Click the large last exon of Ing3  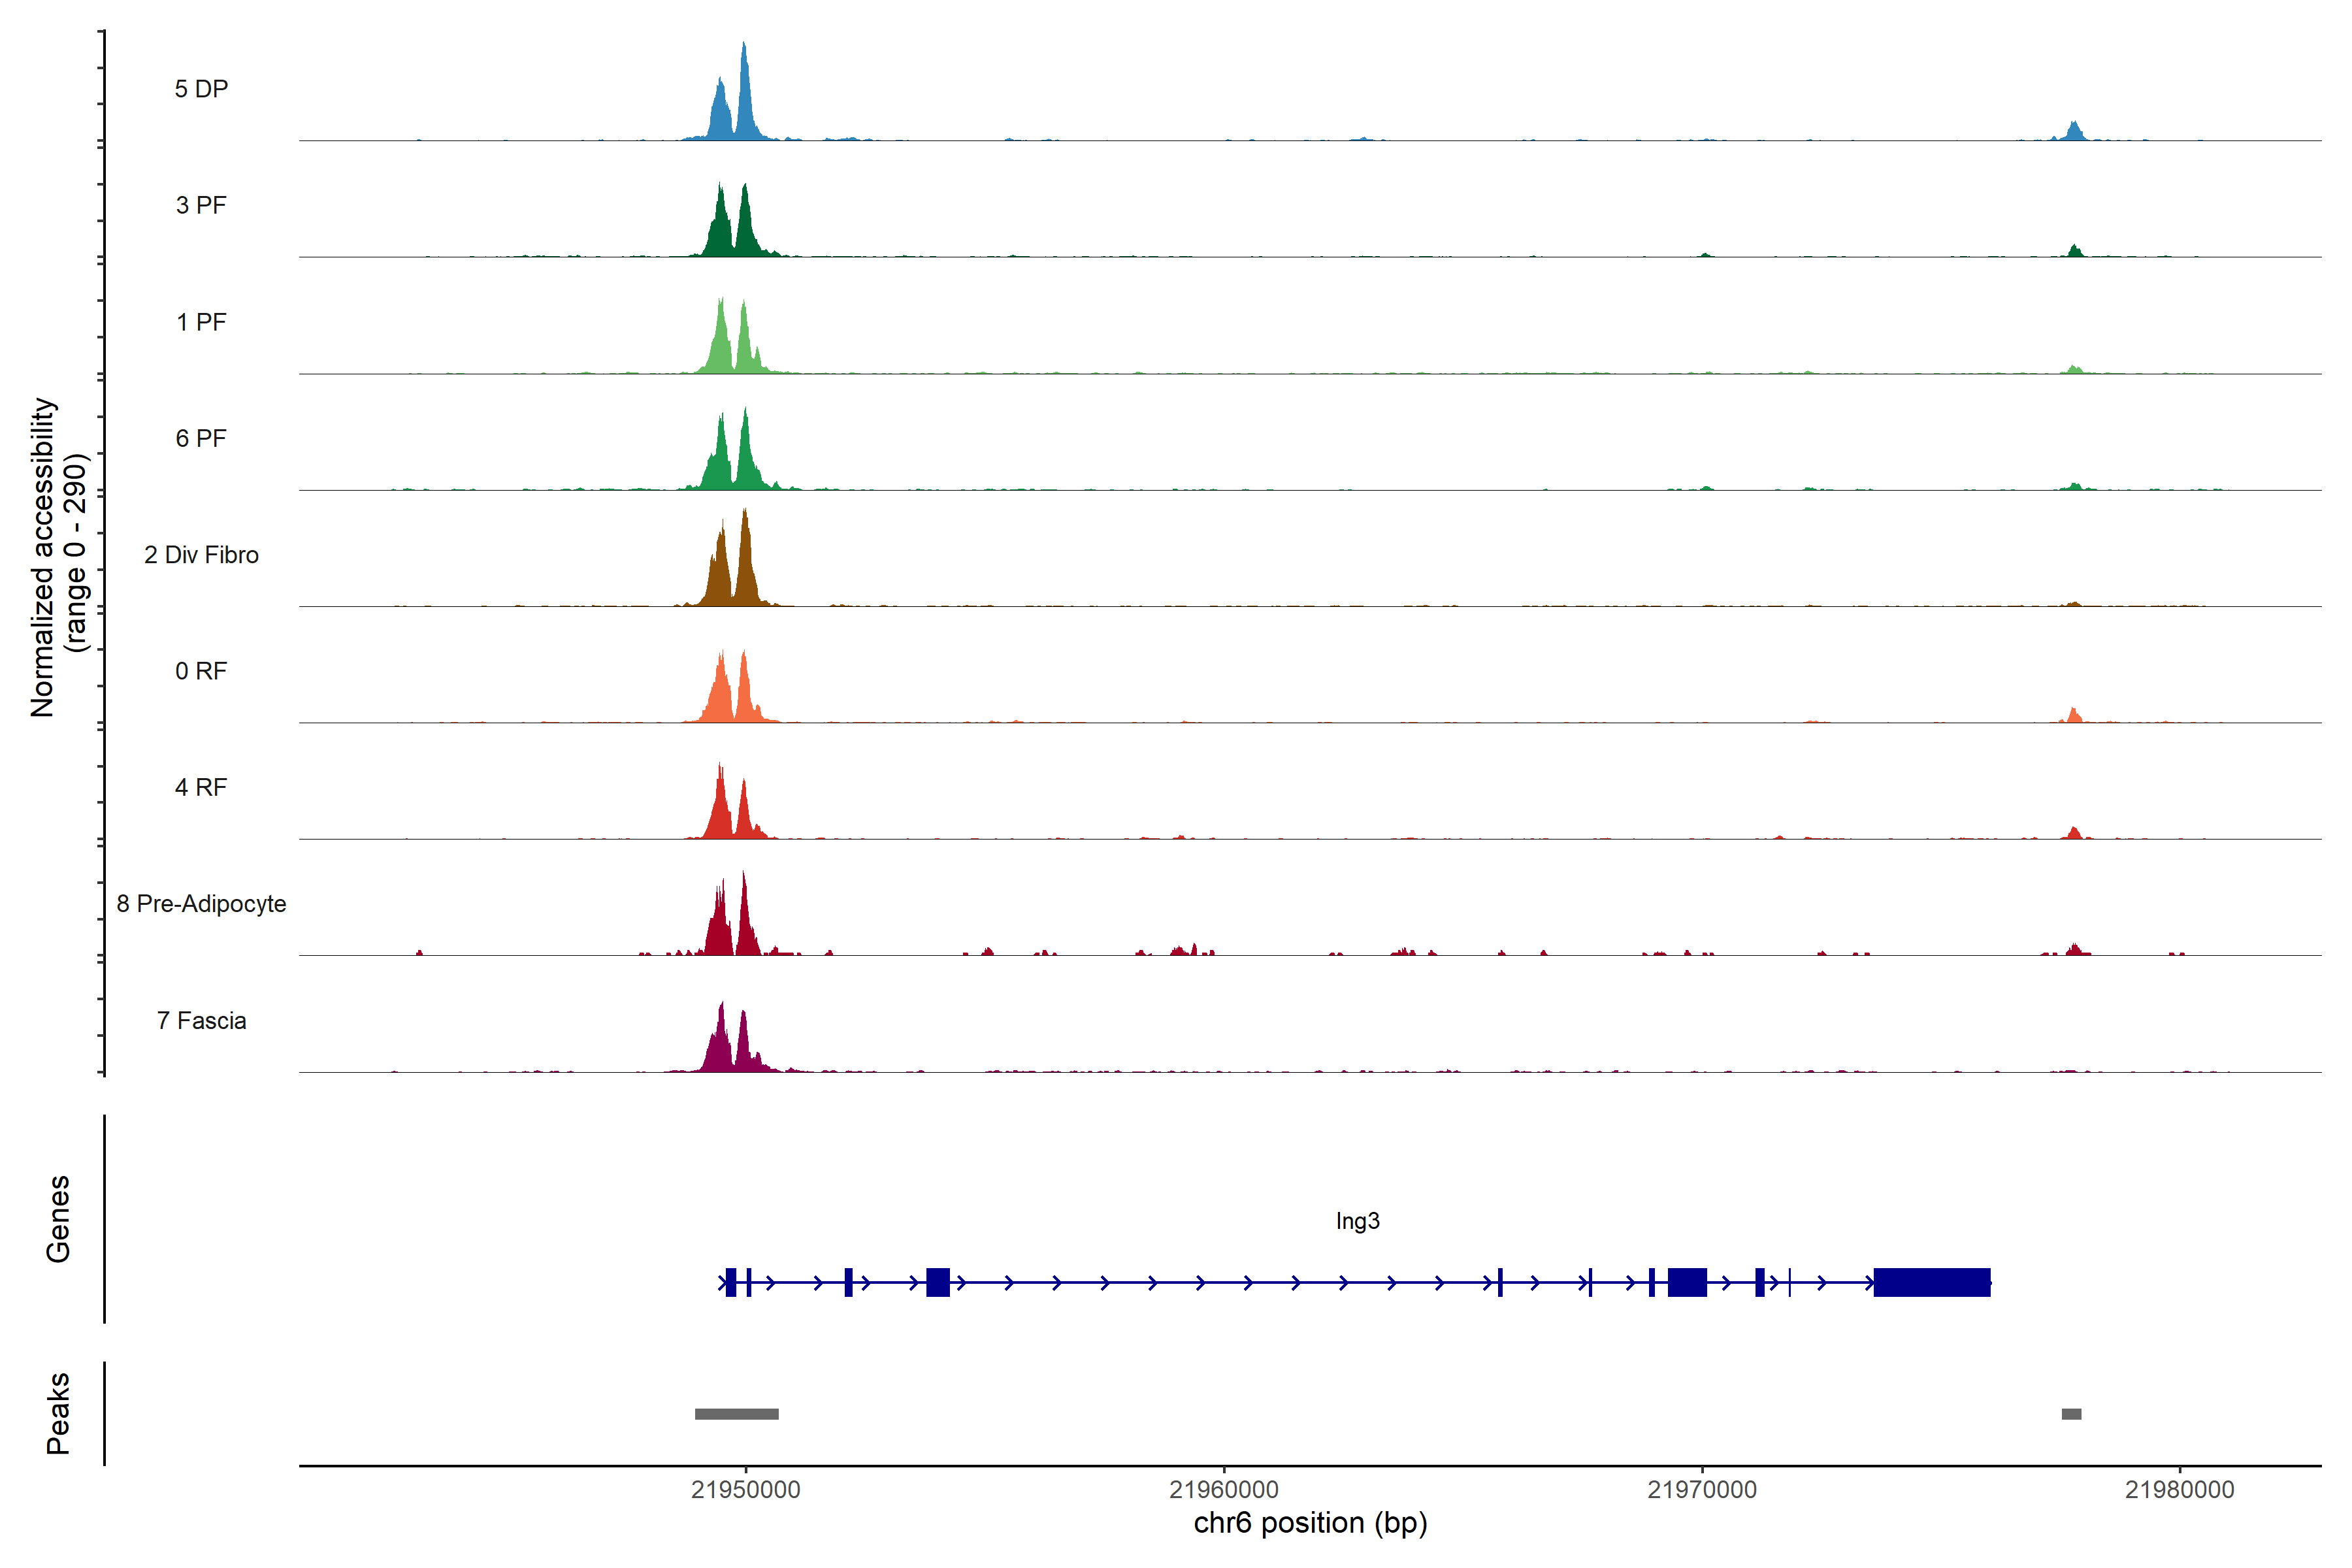[x=1931, y=1282]
